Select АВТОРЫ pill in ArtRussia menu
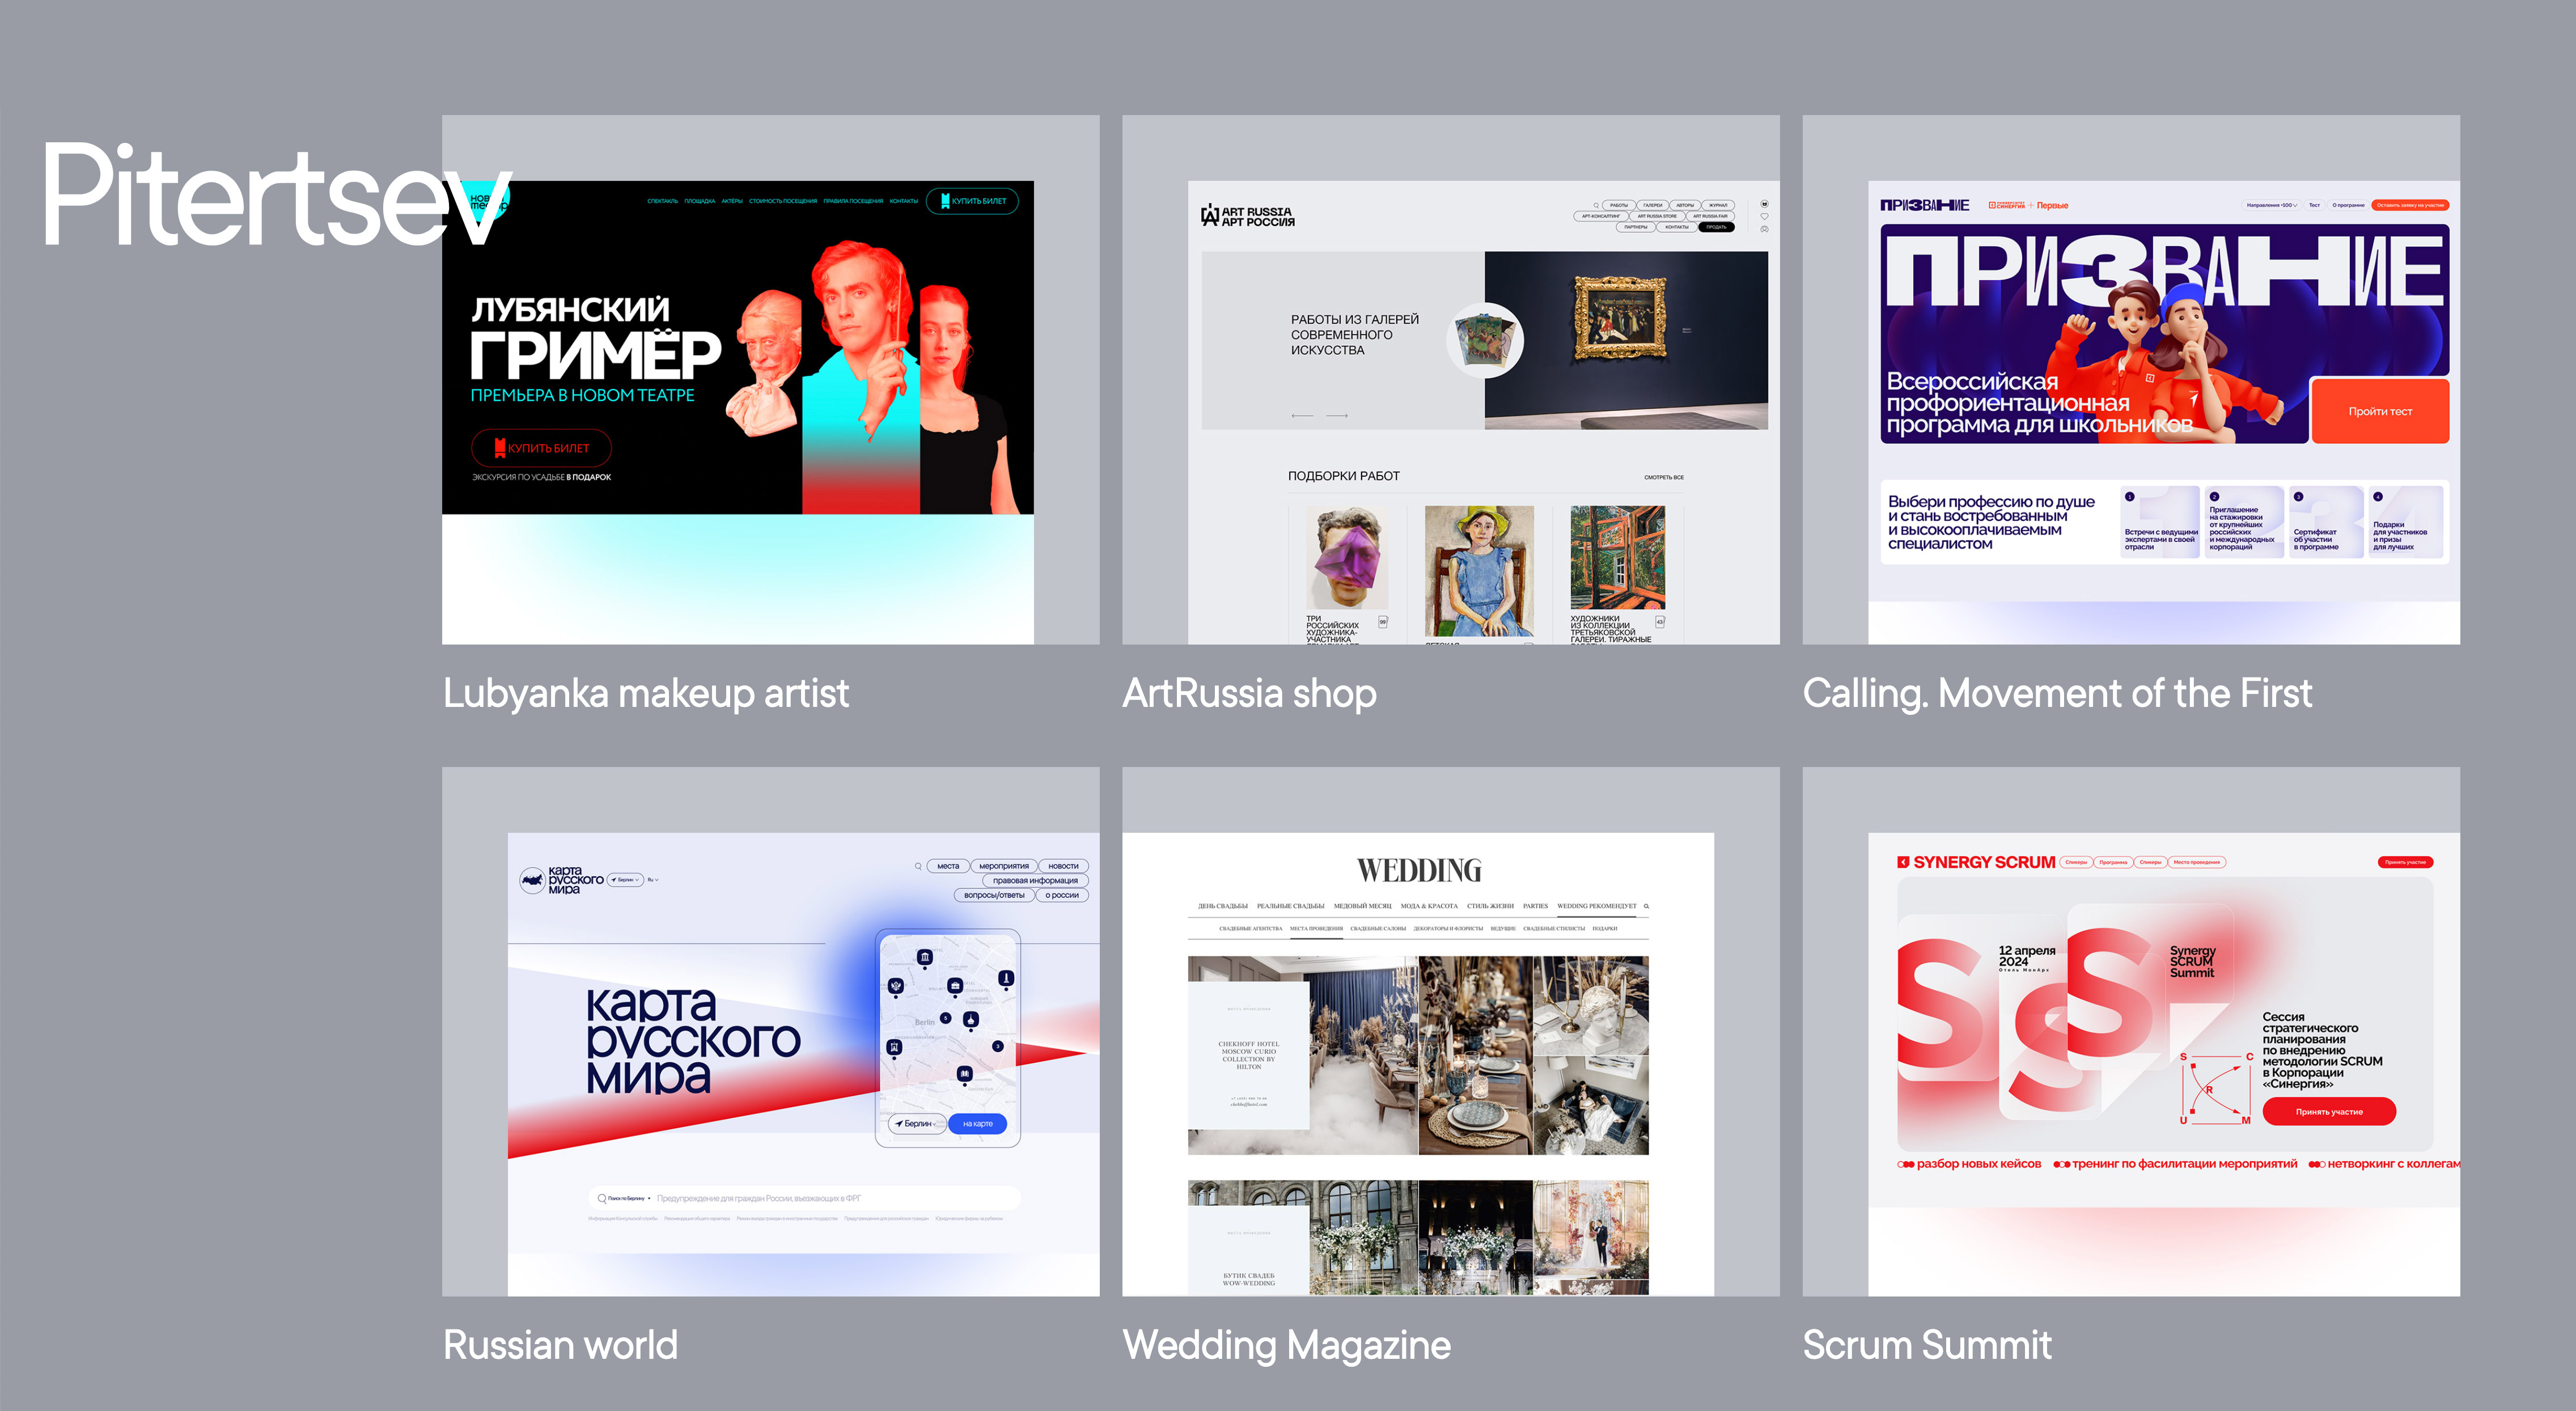This screenshot has height=1411, width=2576. tap(1685, 205)
